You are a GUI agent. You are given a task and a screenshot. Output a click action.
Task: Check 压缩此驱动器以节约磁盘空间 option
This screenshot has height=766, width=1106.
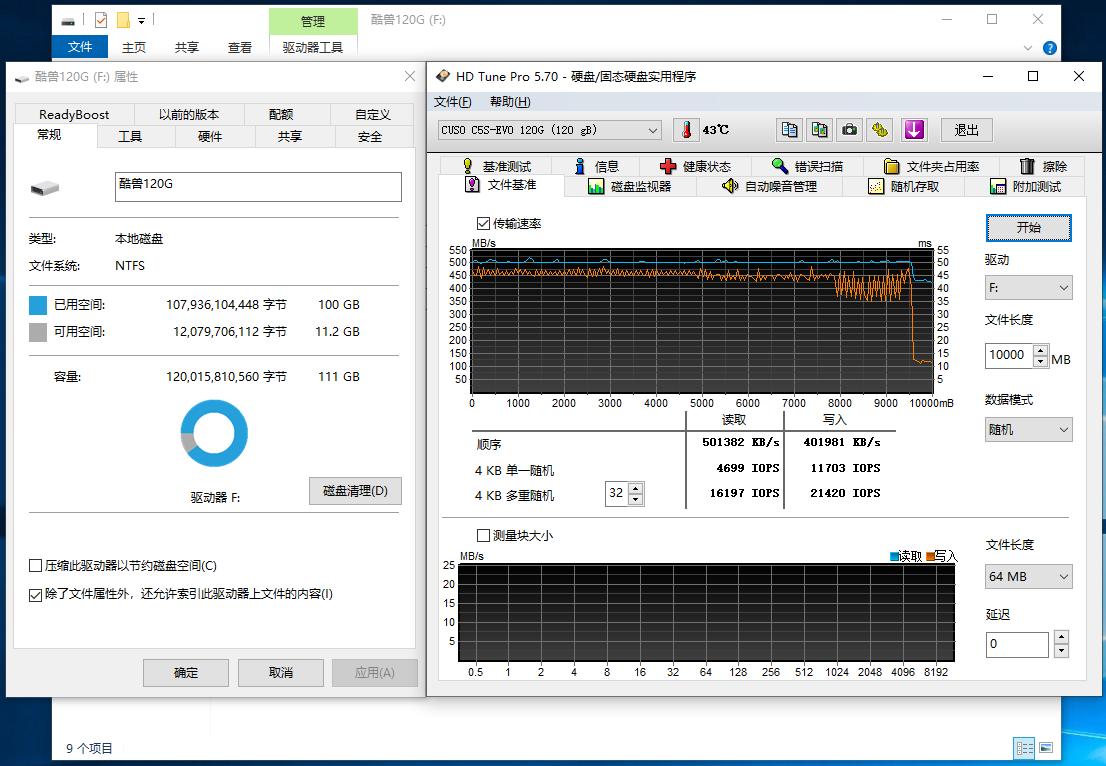[35, 565]
